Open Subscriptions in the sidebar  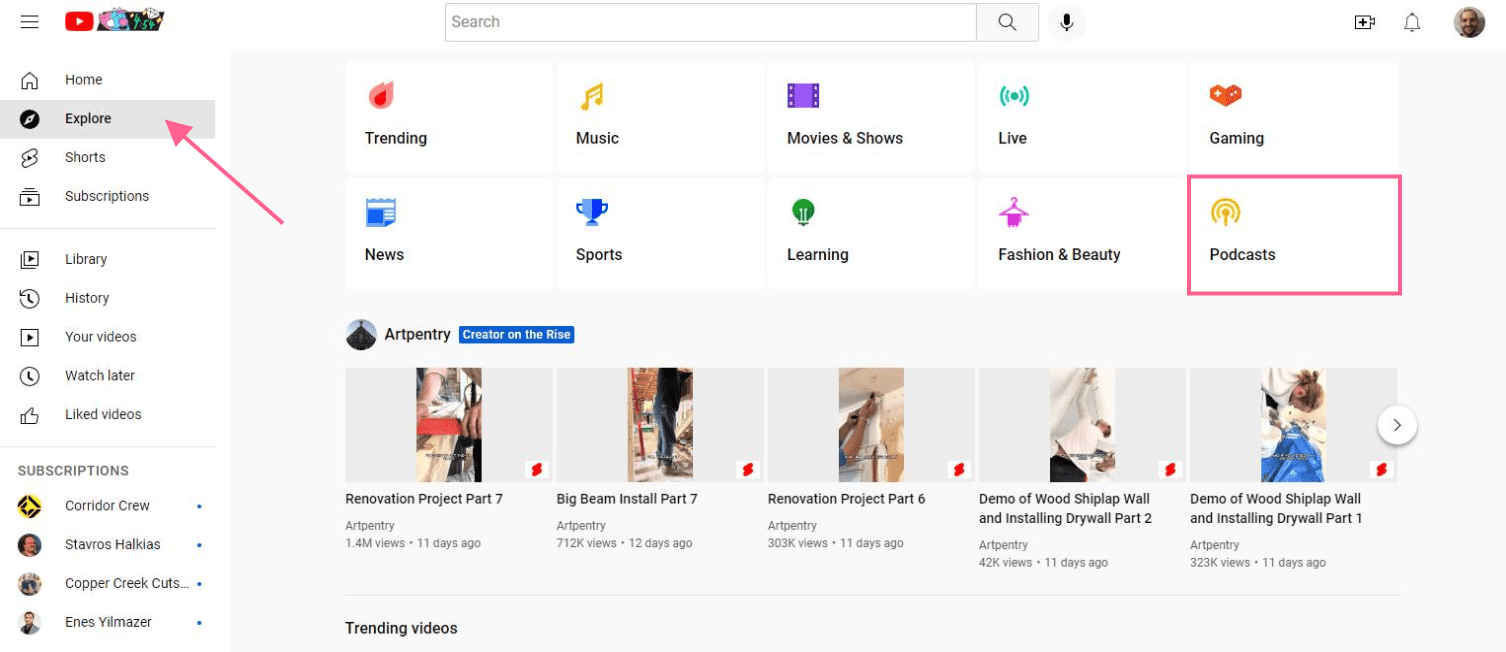(107, 197)
